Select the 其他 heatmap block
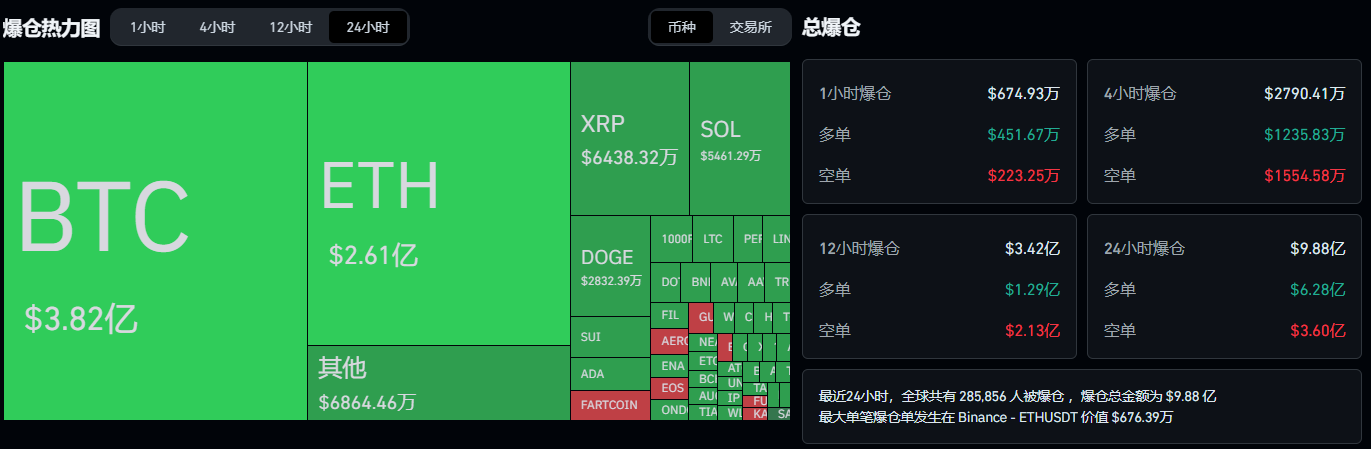Viewport: 1371px width, 449px height. (x=438, y=383)
